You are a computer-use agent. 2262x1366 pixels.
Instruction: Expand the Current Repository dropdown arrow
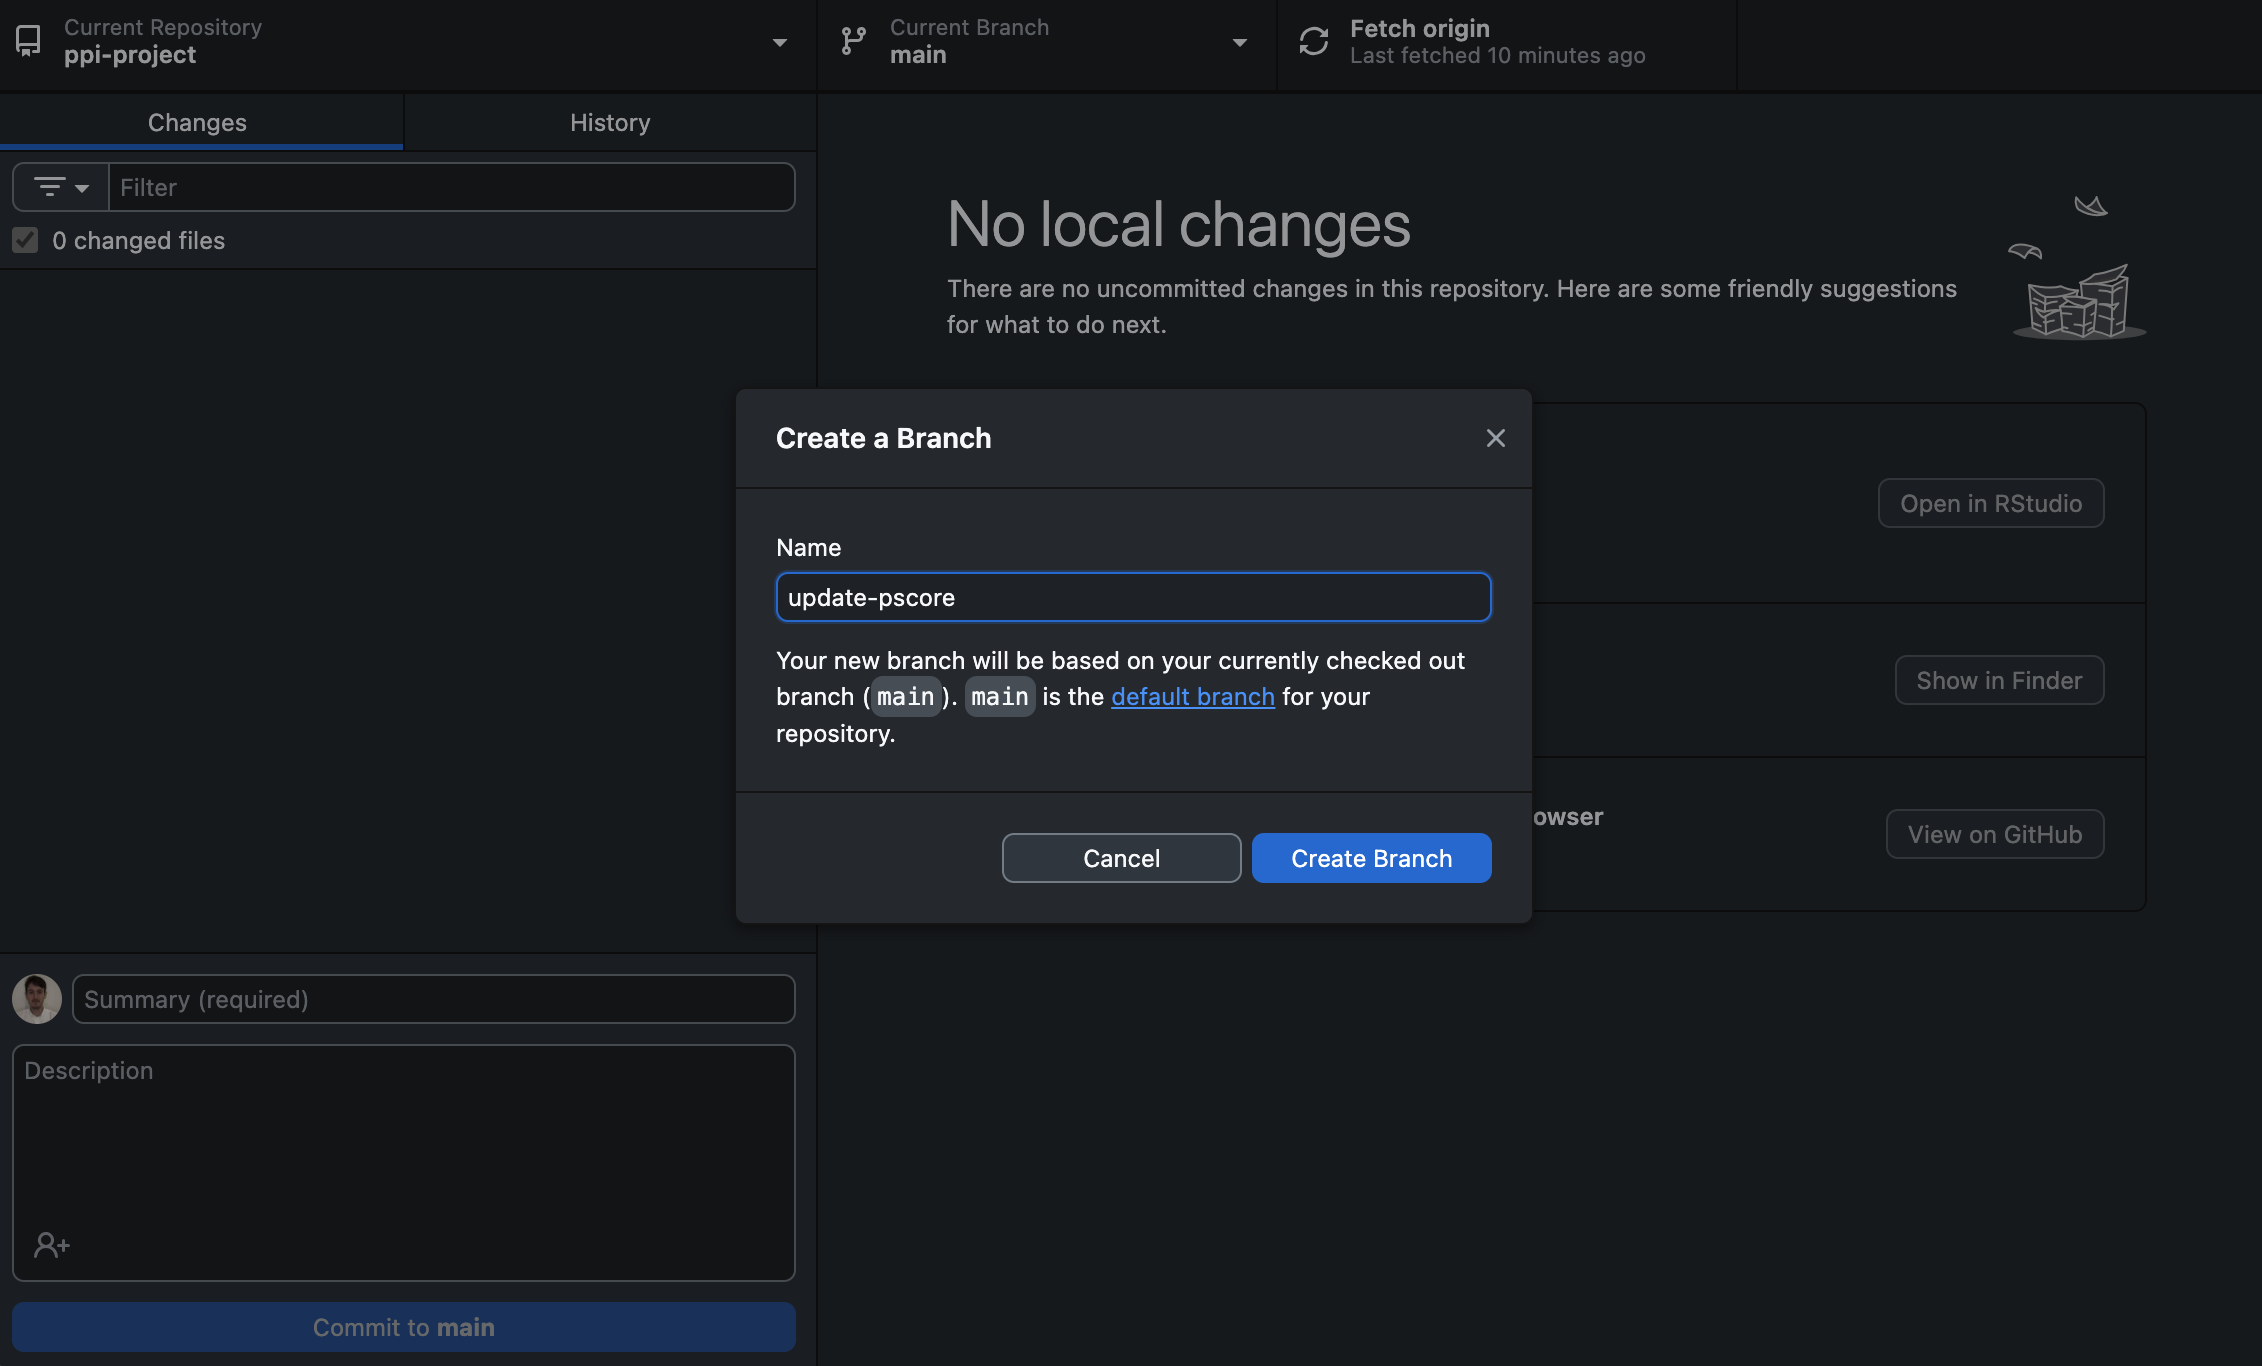[779, 42]
